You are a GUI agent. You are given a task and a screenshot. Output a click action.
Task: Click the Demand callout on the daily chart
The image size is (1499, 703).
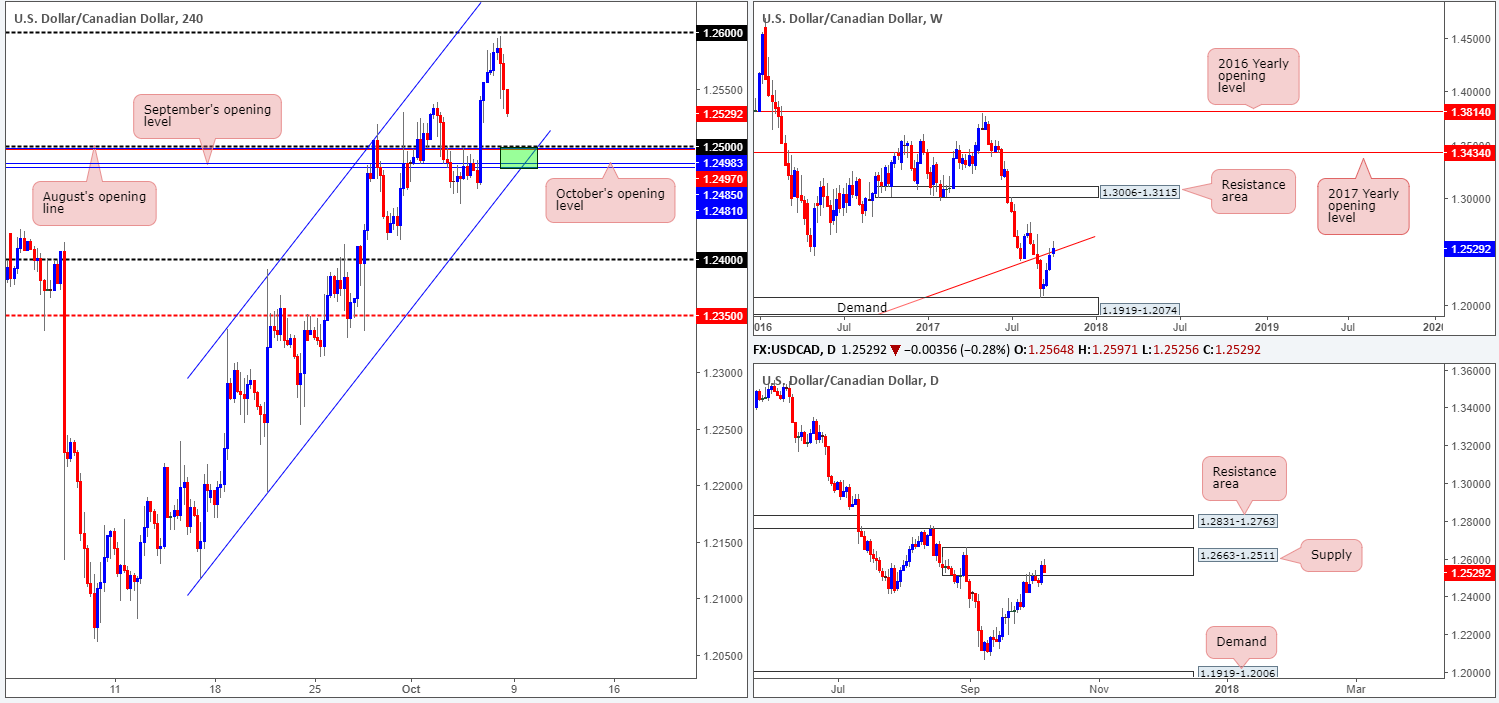coord(1242,642)
